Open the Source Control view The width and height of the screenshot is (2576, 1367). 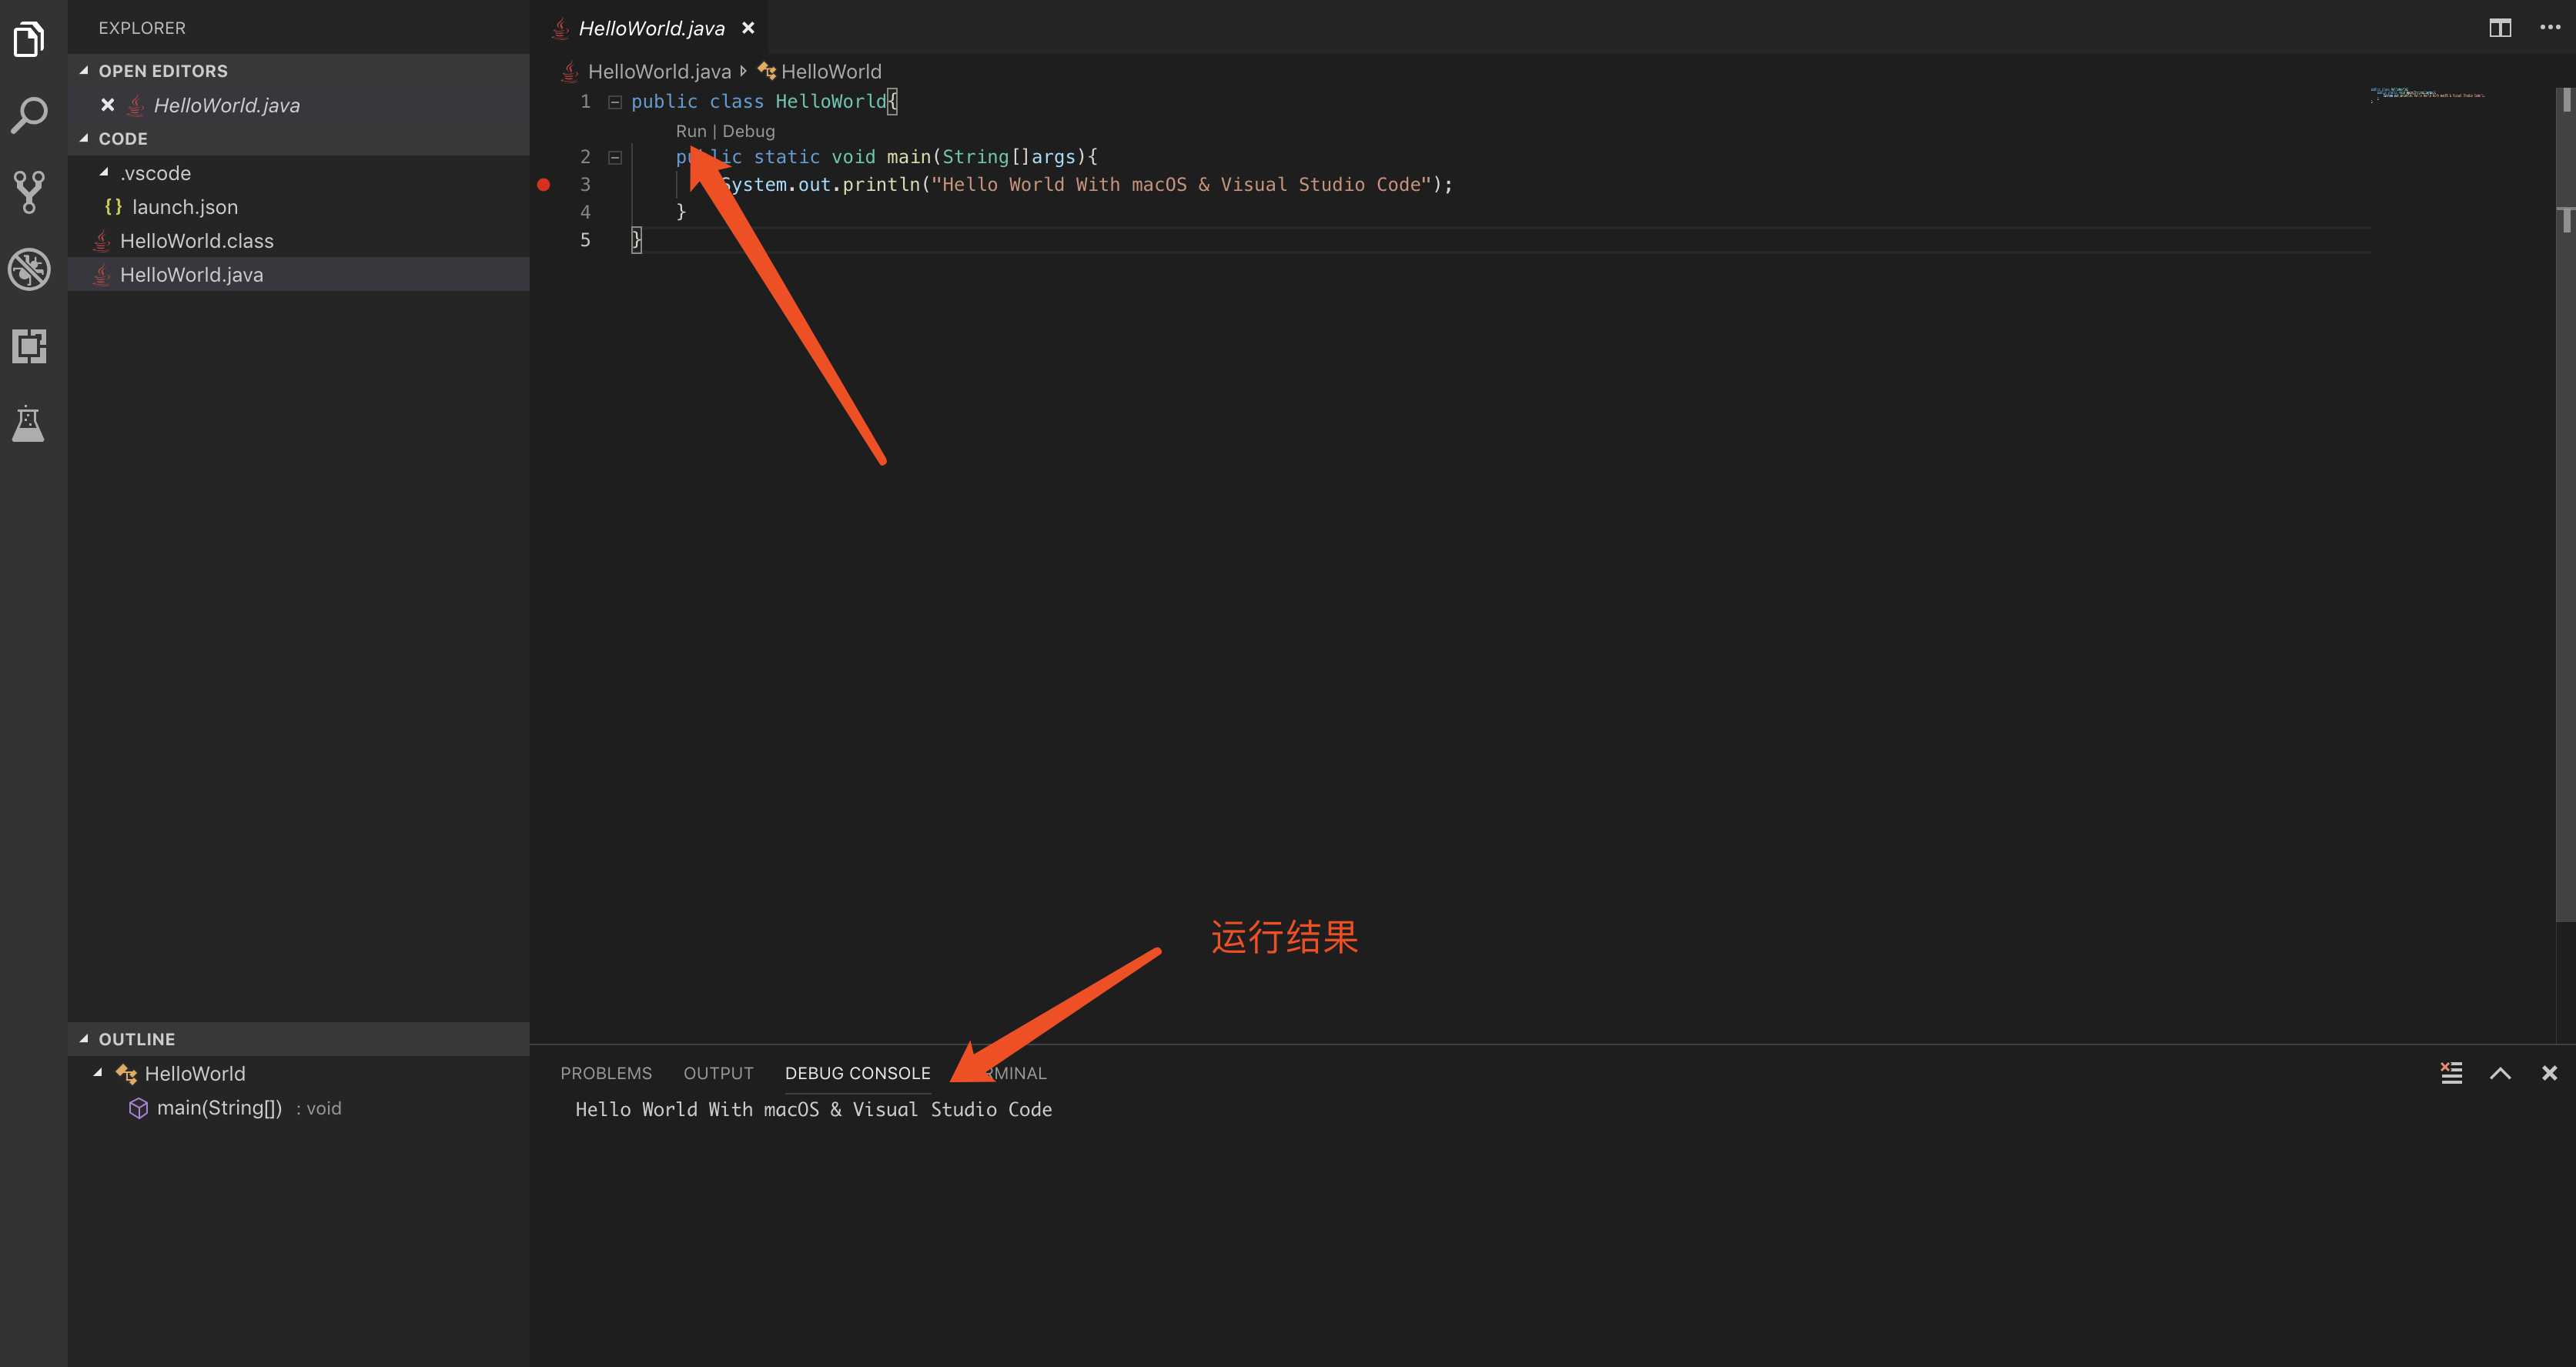(x=29, y=192)
